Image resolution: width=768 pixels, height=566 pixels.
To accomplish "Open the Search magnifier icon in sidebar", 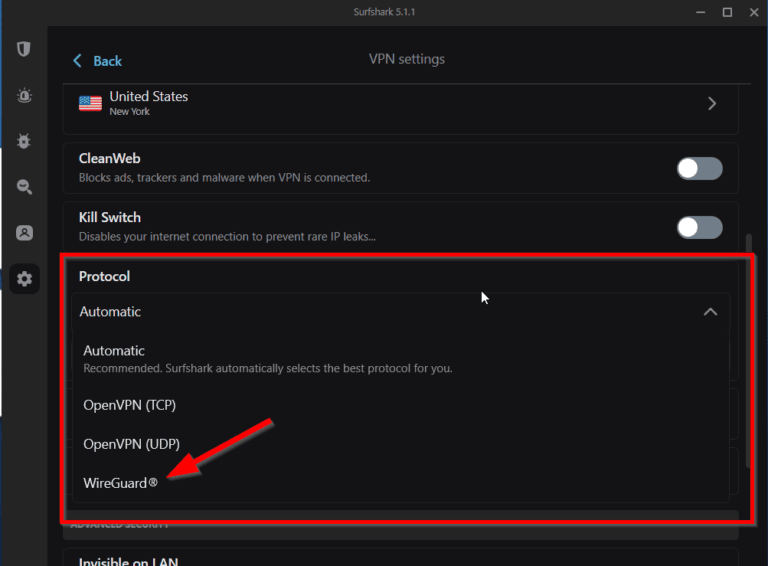I will 24,187.
